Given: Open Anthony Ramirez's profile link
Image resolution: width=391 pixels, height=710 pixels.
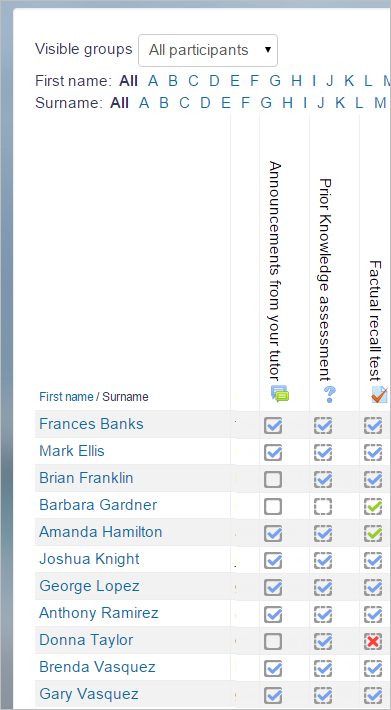Looking at the screenshot, I should 99,613.
